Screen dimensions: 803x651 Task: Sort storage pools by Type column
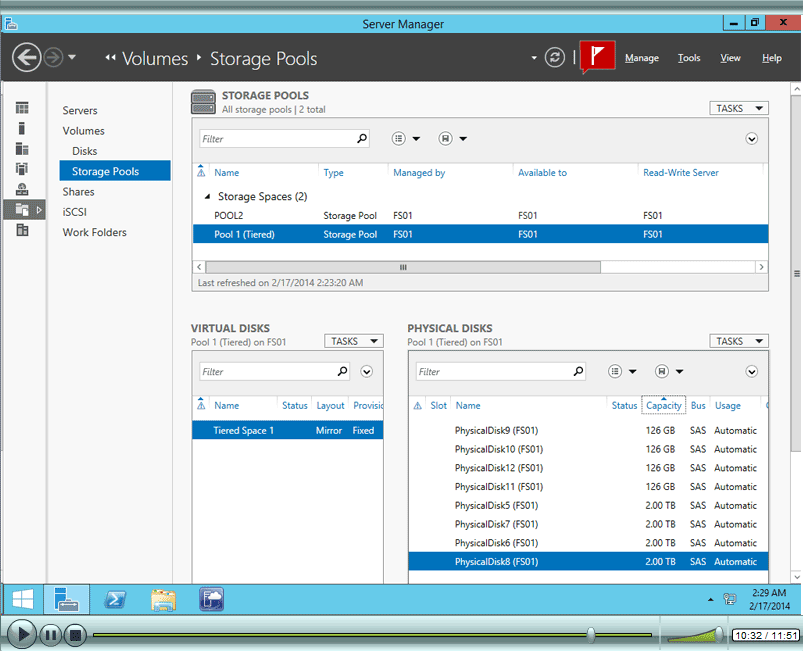333,173
